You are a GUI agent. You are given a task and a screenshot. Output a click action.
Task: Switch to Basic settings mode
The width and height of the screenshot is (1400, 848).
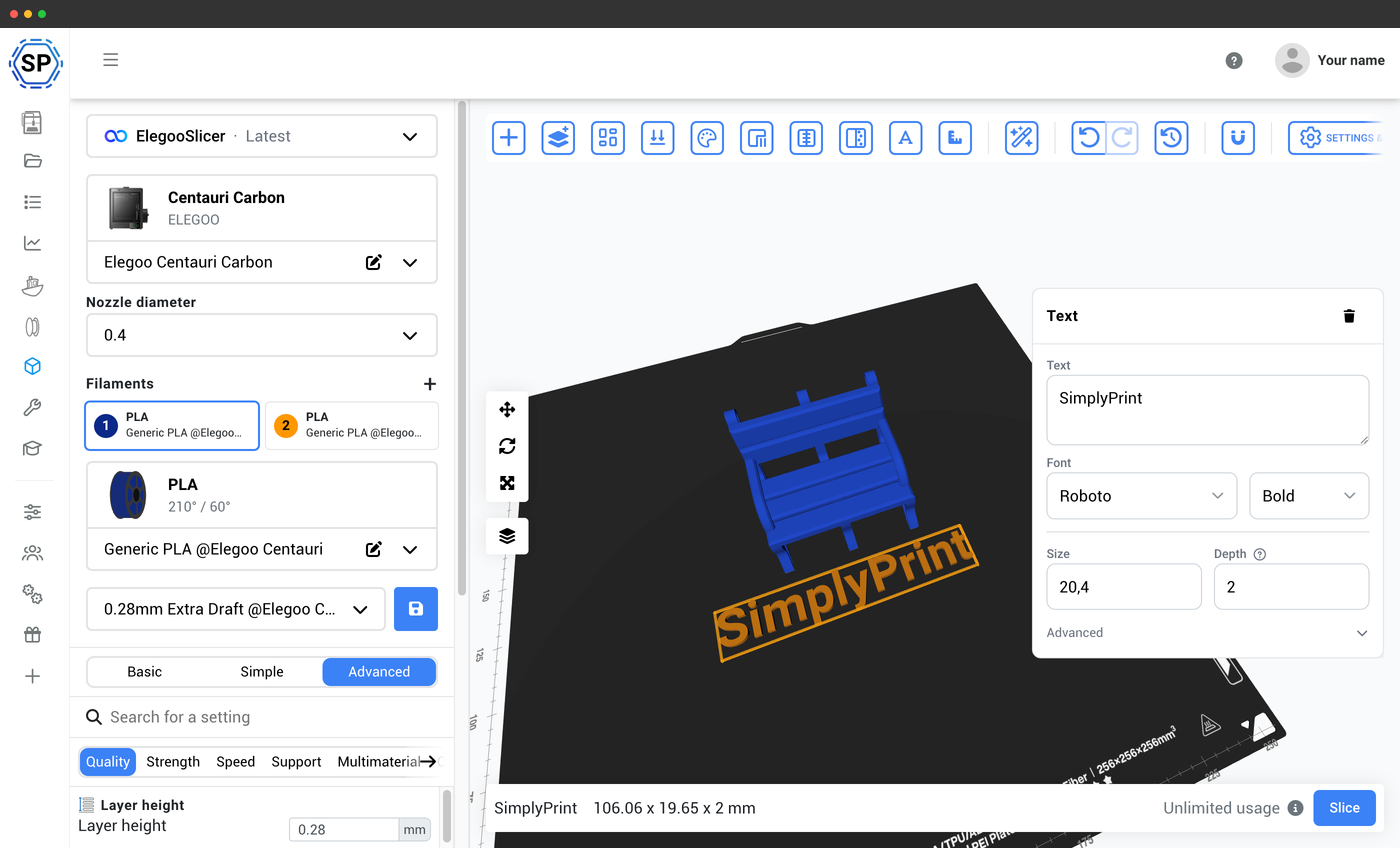(x=145, y=672)
